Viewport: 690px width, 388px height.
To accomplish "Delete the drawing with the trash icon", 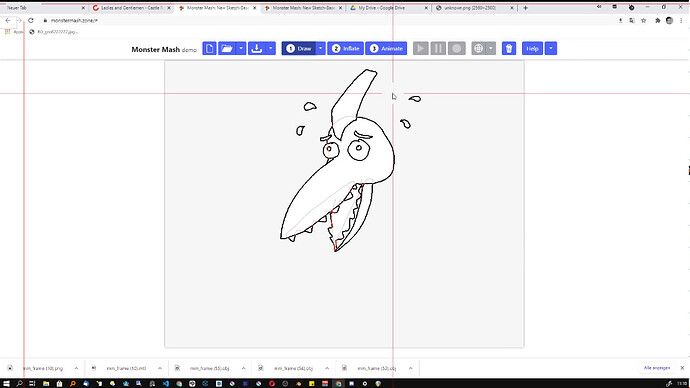I will pyautogui.click(x=509, y=48).
